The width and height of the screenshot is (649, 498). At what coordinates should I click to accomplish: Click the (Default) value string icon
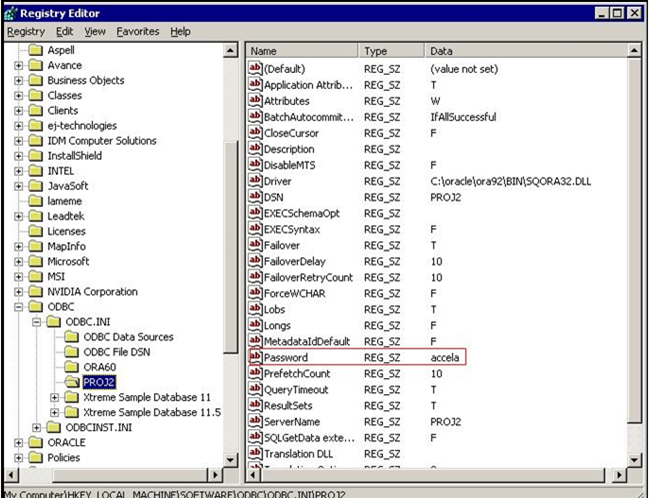click(255, 70)
